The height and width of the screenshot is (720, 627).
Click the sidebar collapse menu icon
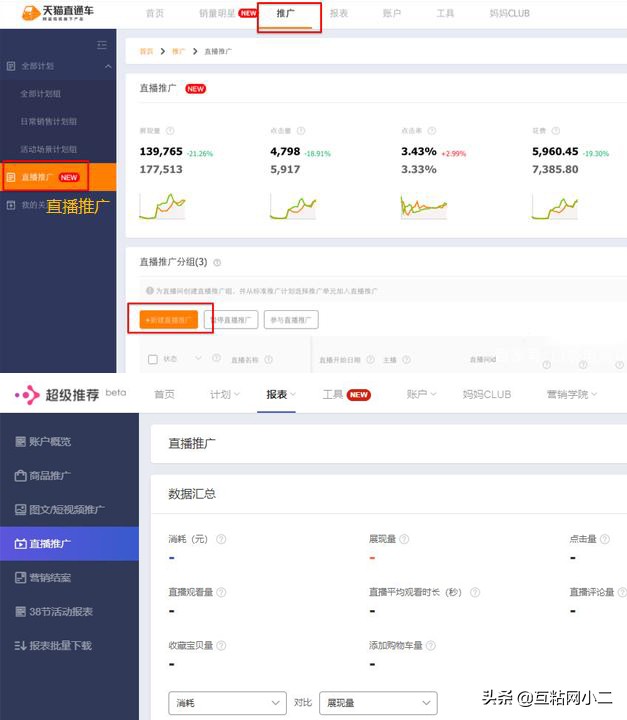click(x=102, y=45)
